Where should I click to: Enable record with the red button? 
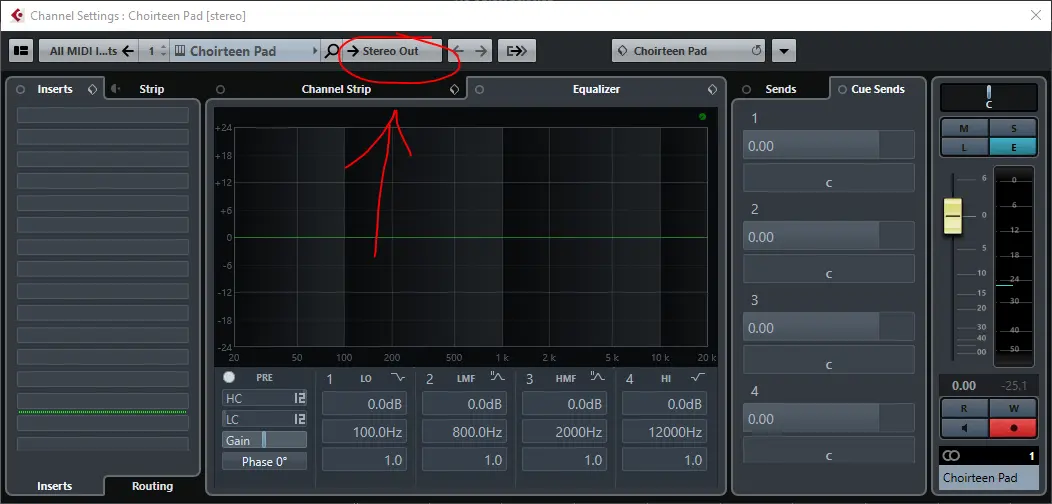(x=1013, y=428)
